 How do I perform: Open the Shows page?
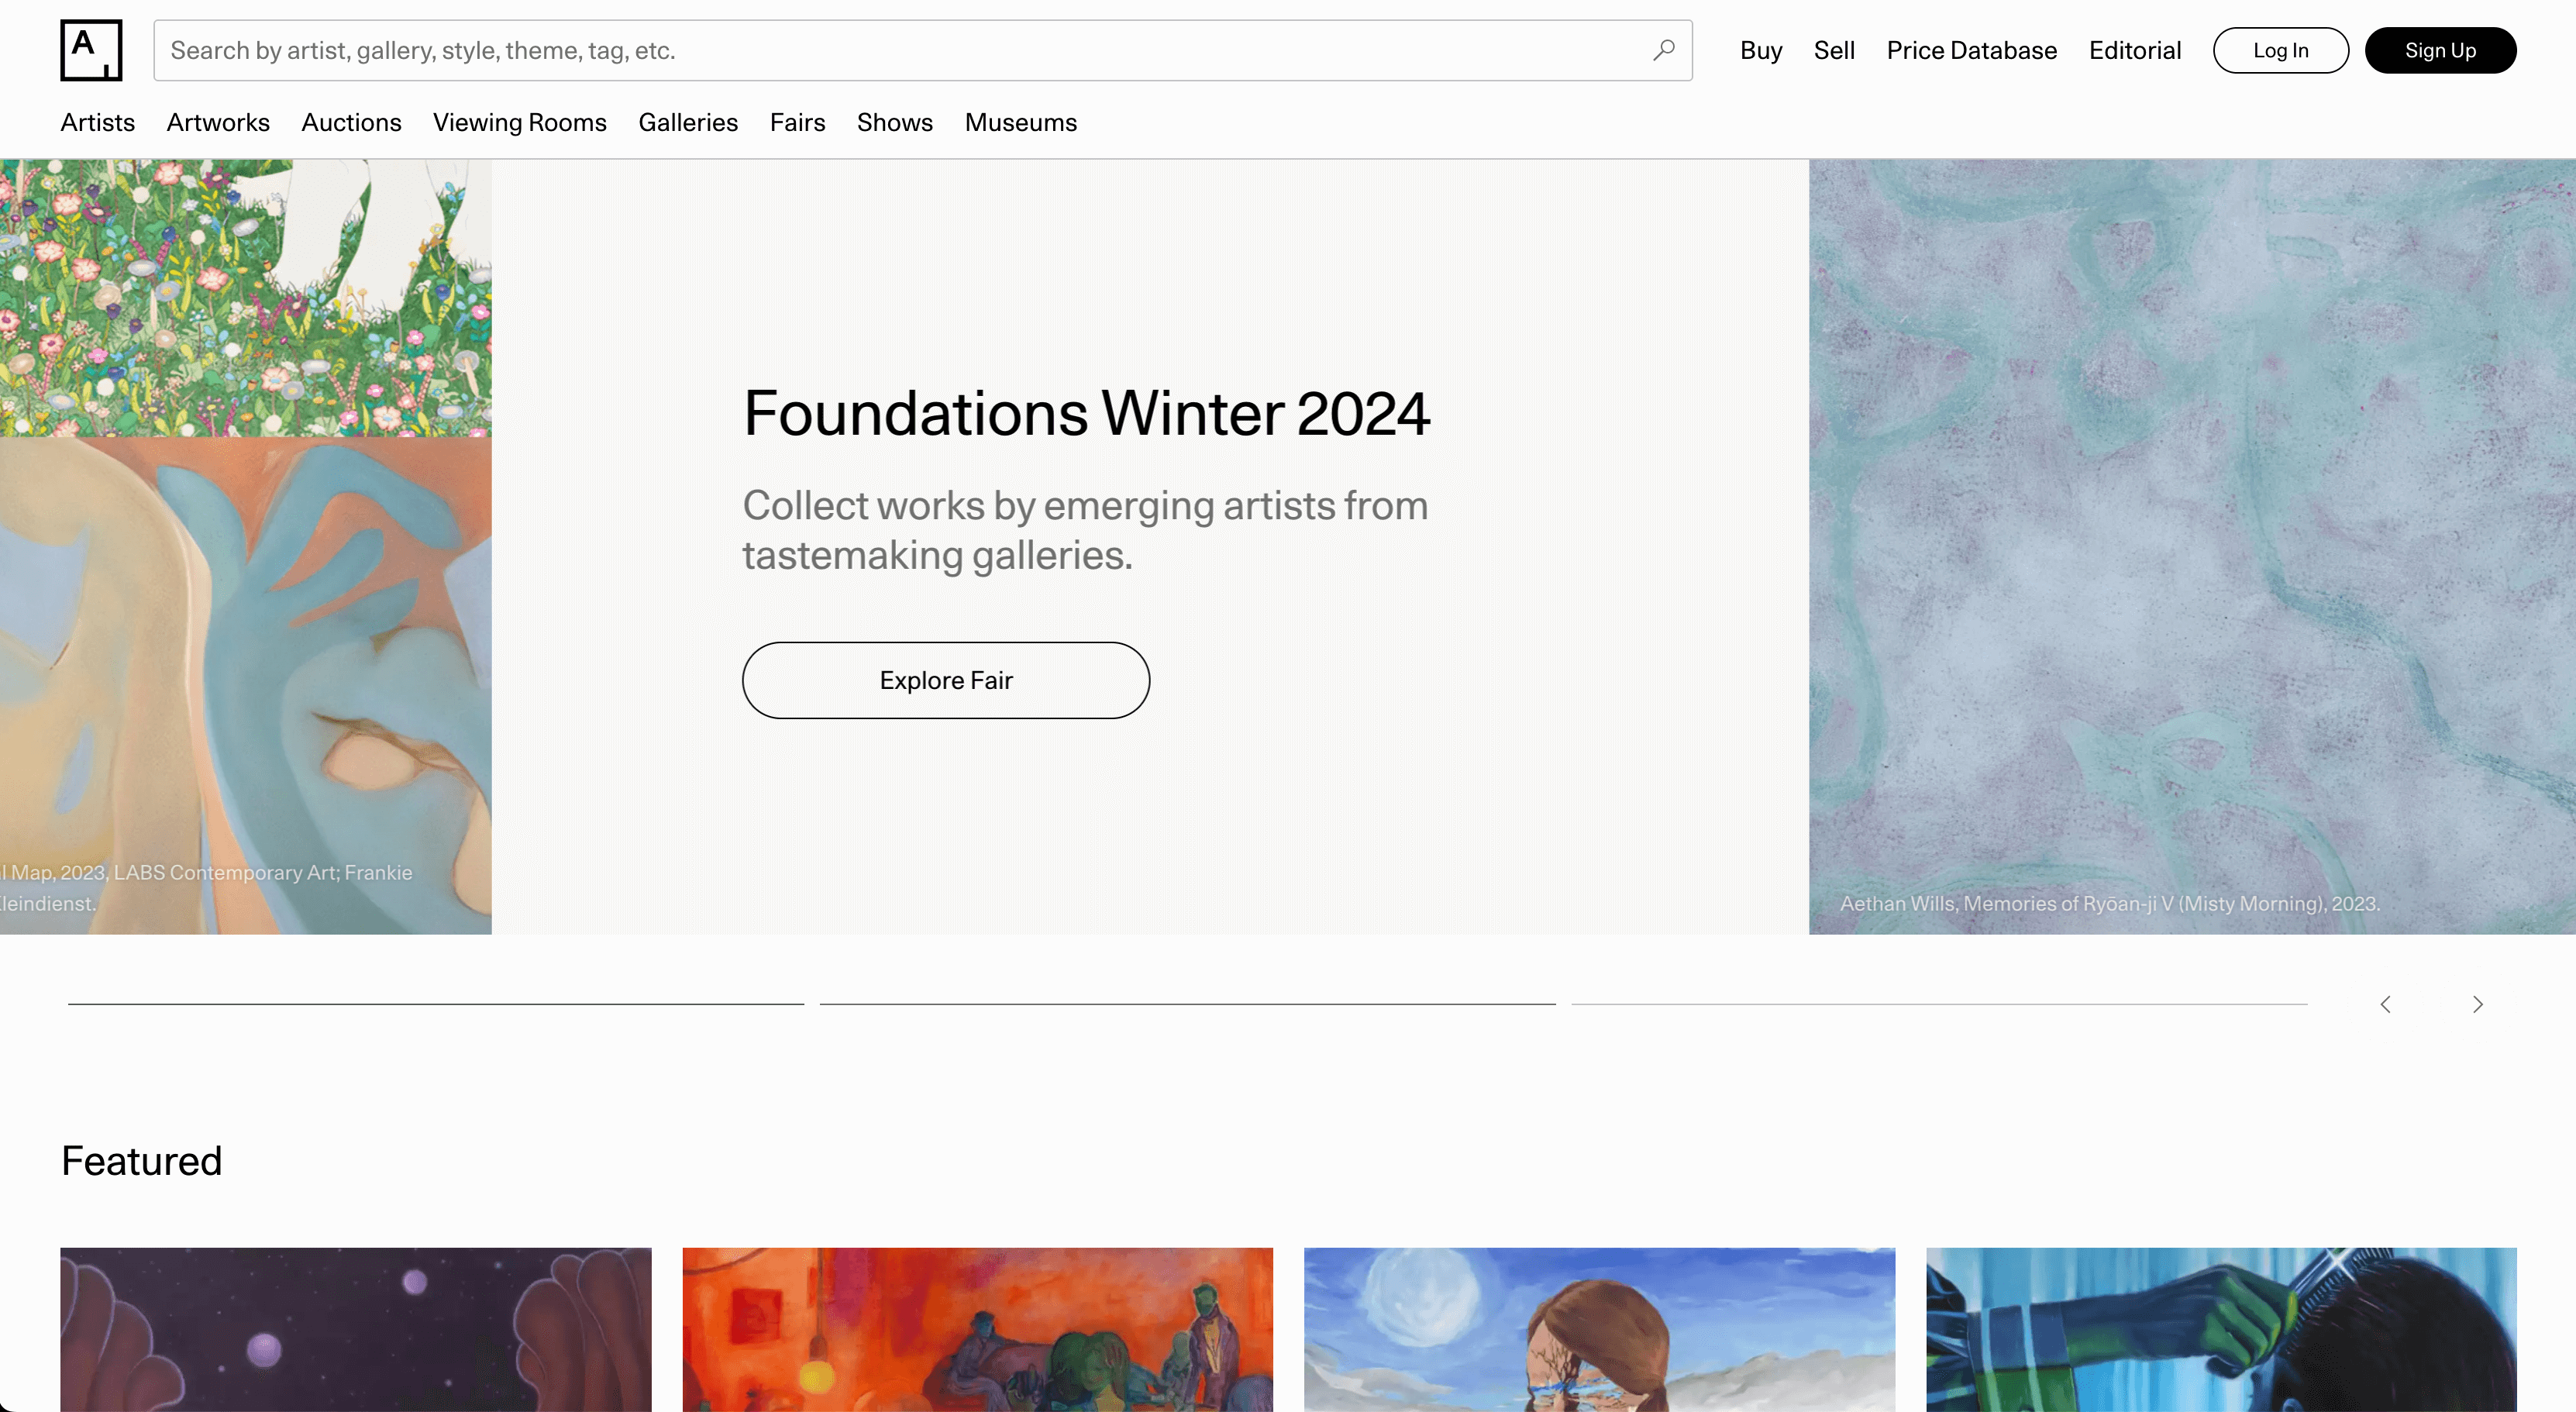[894, 122]
